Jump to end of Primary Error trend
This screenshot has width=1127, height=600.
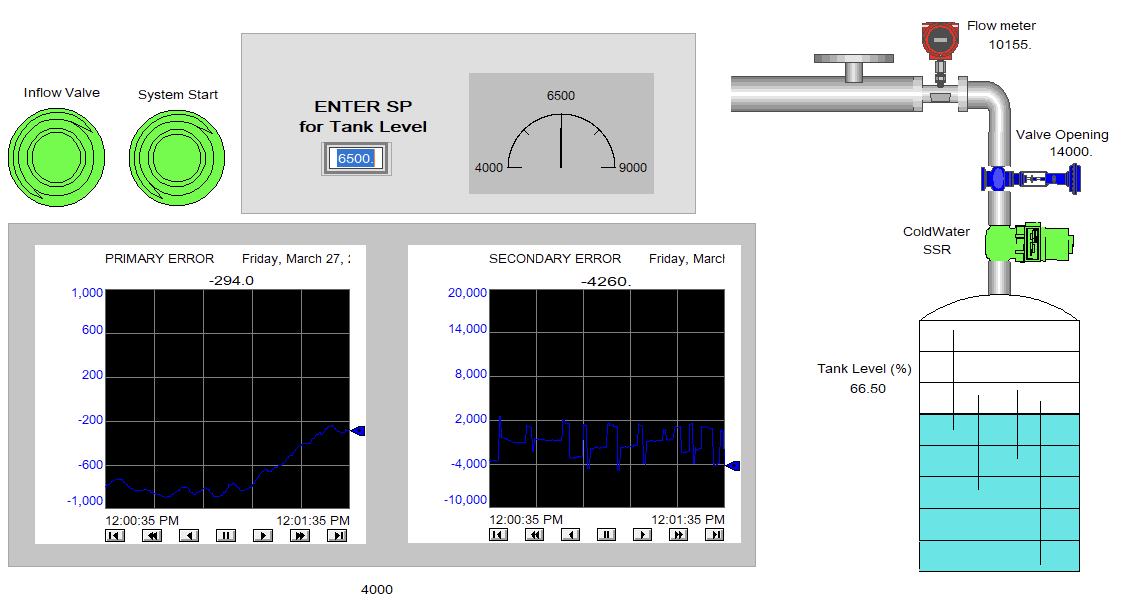pos(337,535)
